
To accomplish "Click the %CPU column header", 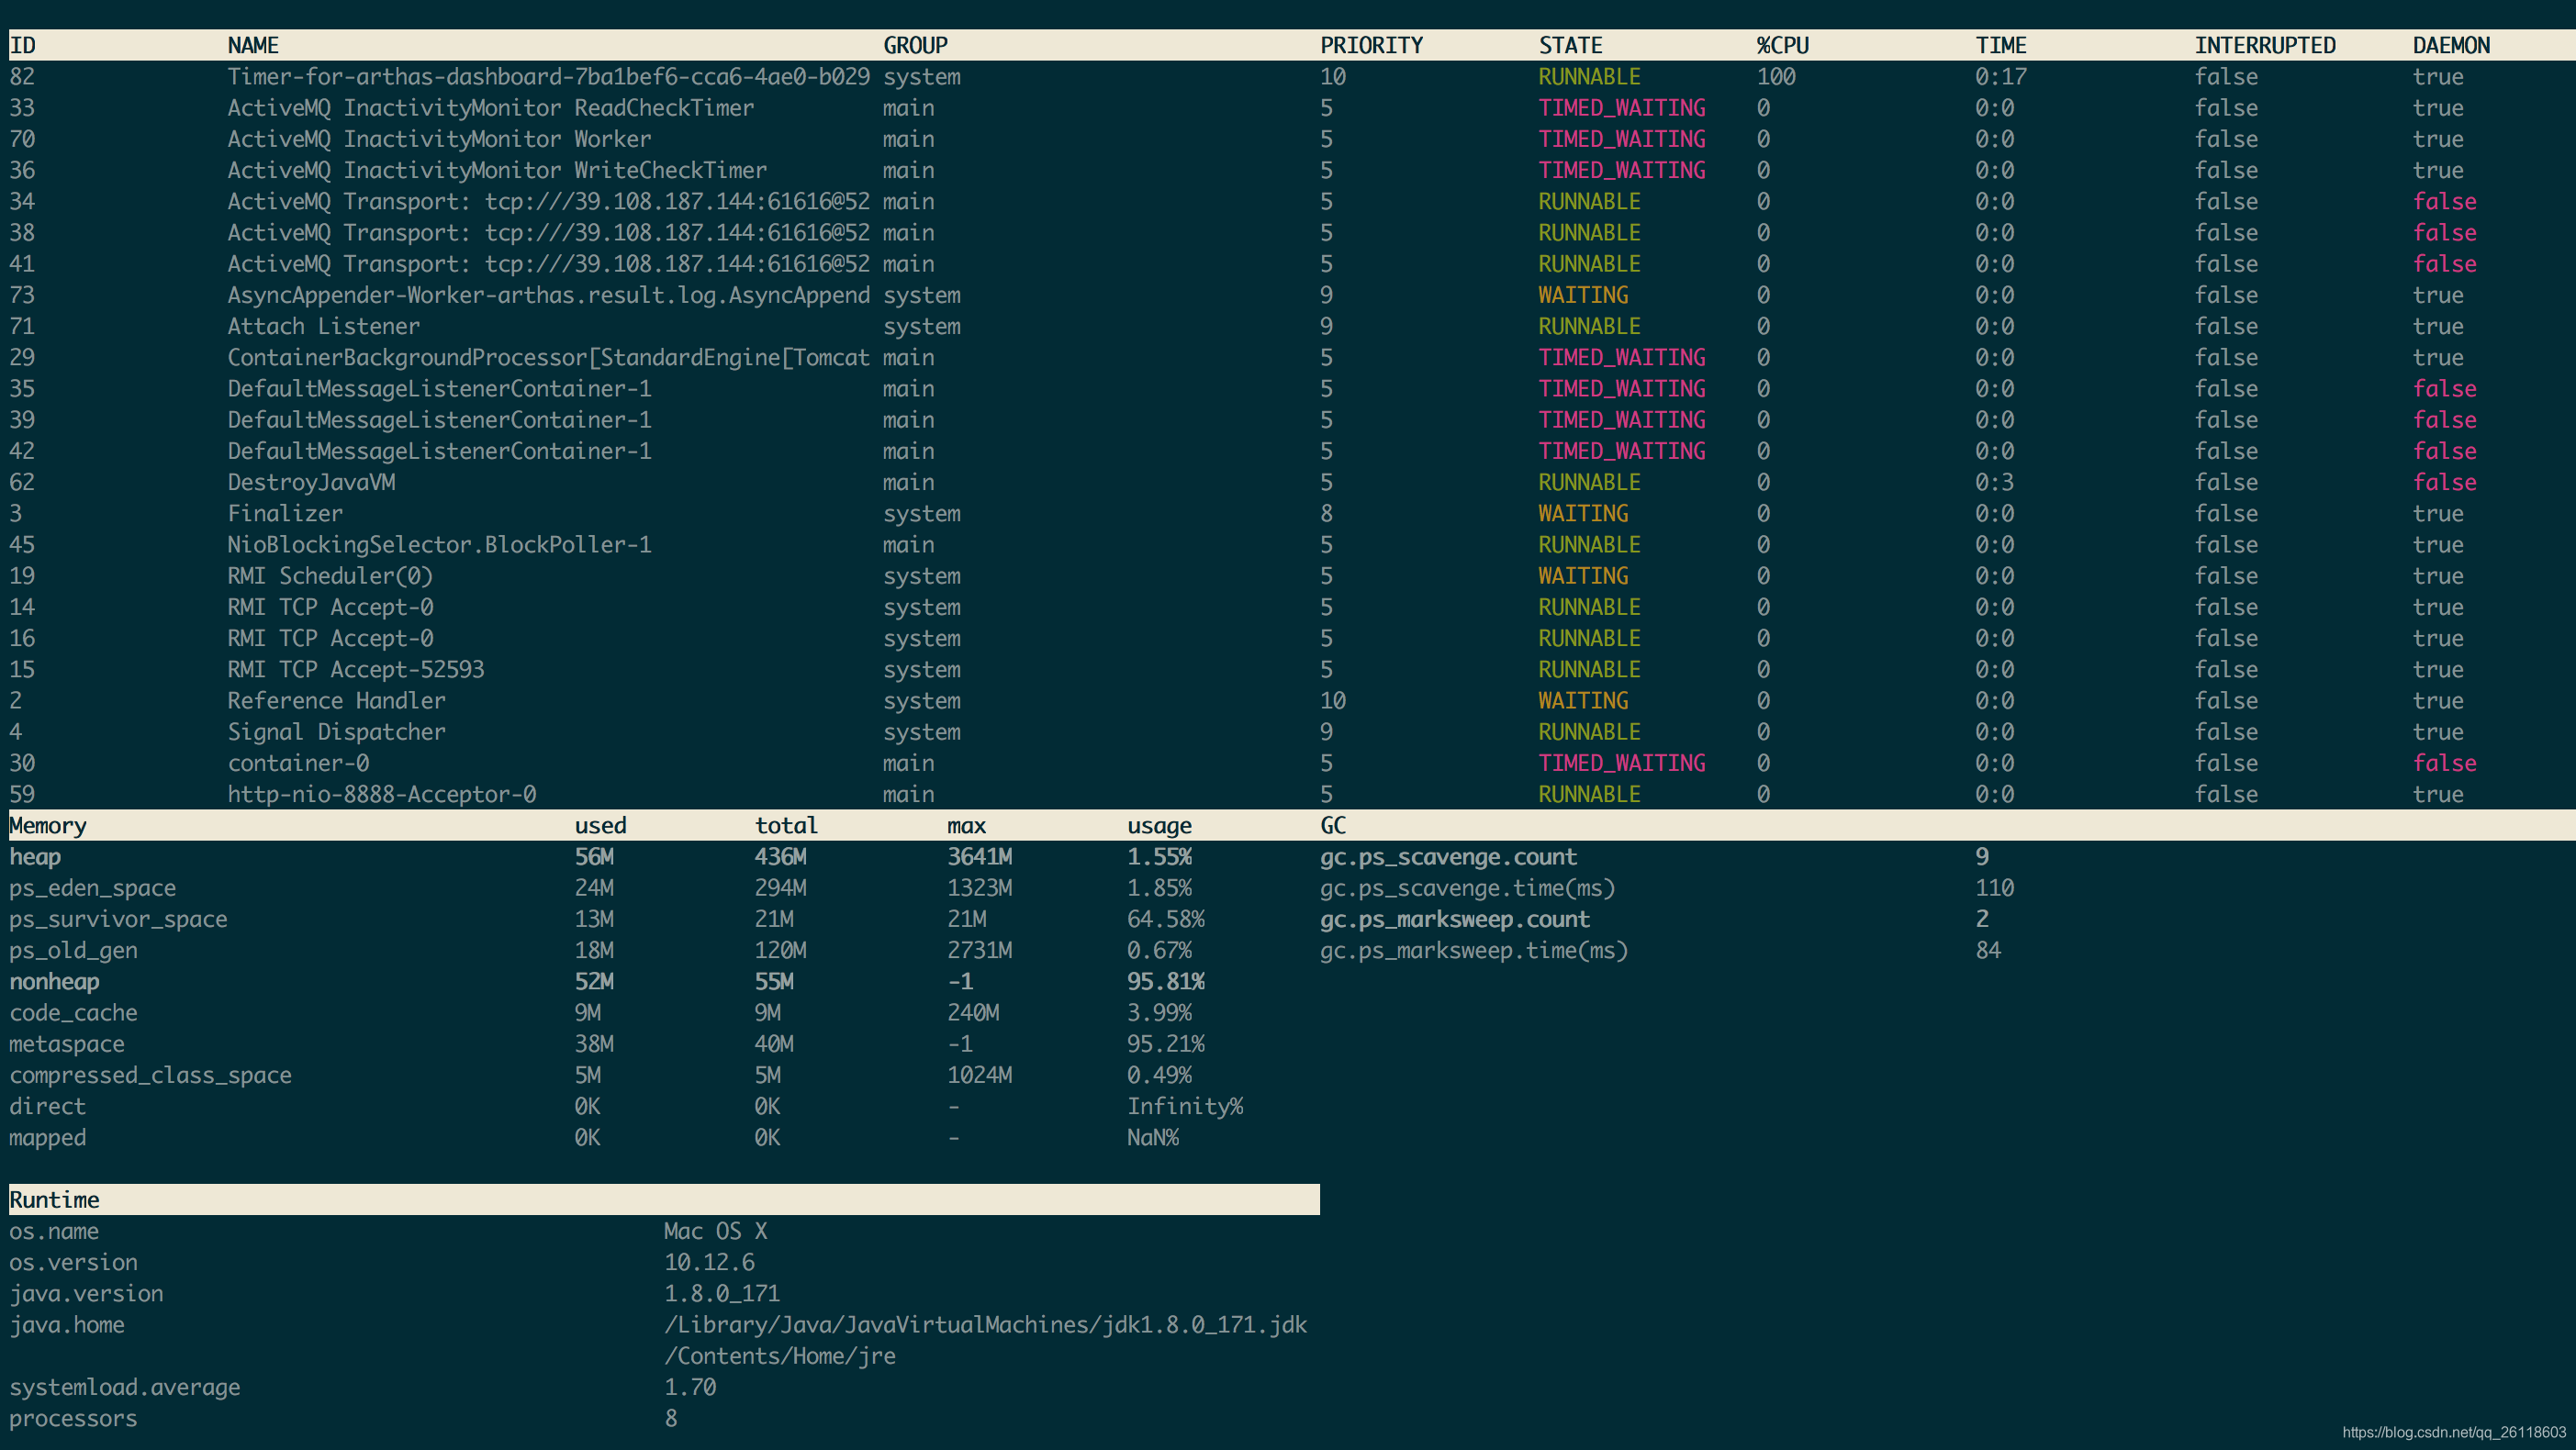I will (x=1782, y=45).
